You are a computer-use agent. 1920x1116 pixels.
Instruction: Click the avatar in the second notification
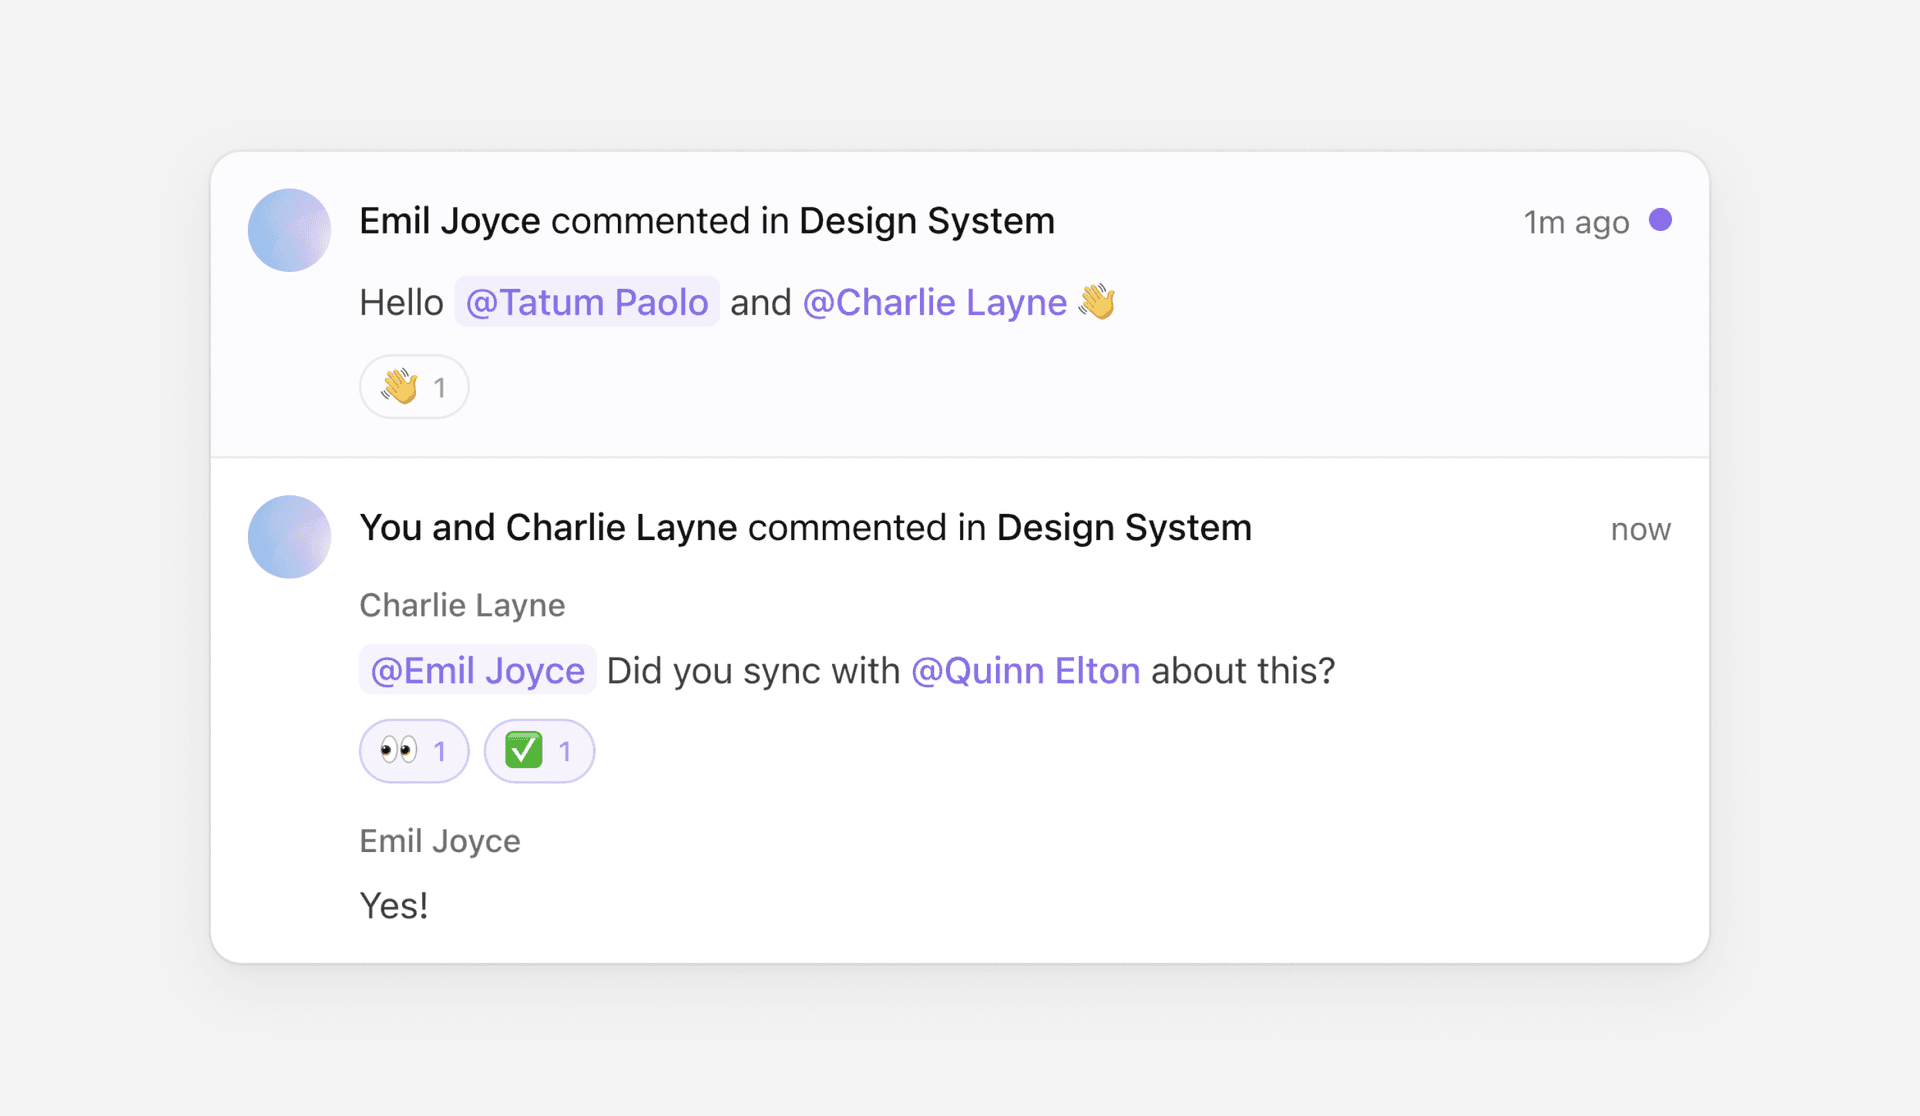tap(289, 537)
